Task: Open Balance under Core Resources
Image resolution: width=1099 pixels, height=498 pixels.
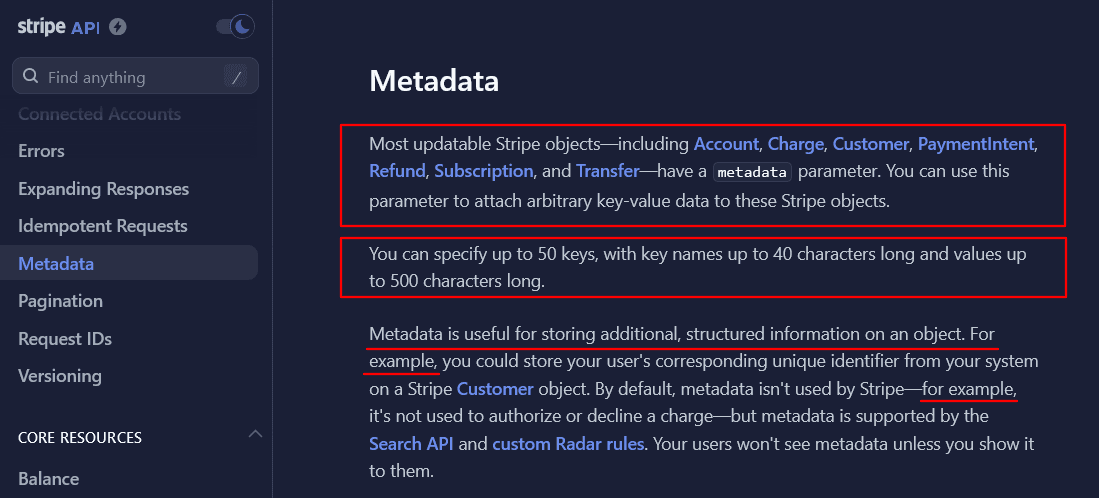Action: click(x=48, y=479)
